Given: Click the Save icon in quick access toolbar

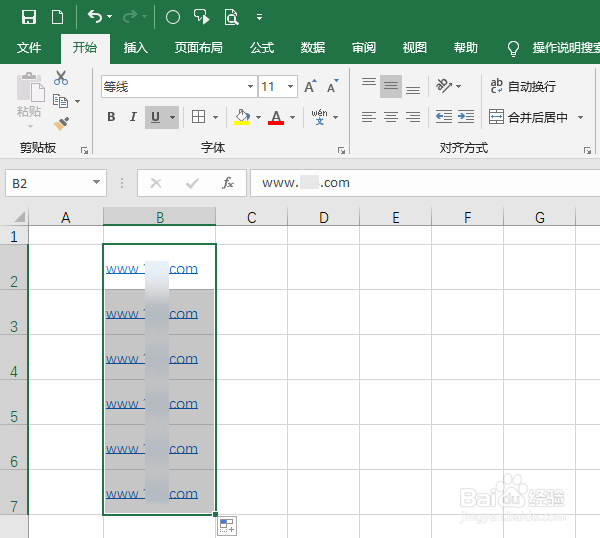Looking at the screenshot, I should click(x=29, y=17).
